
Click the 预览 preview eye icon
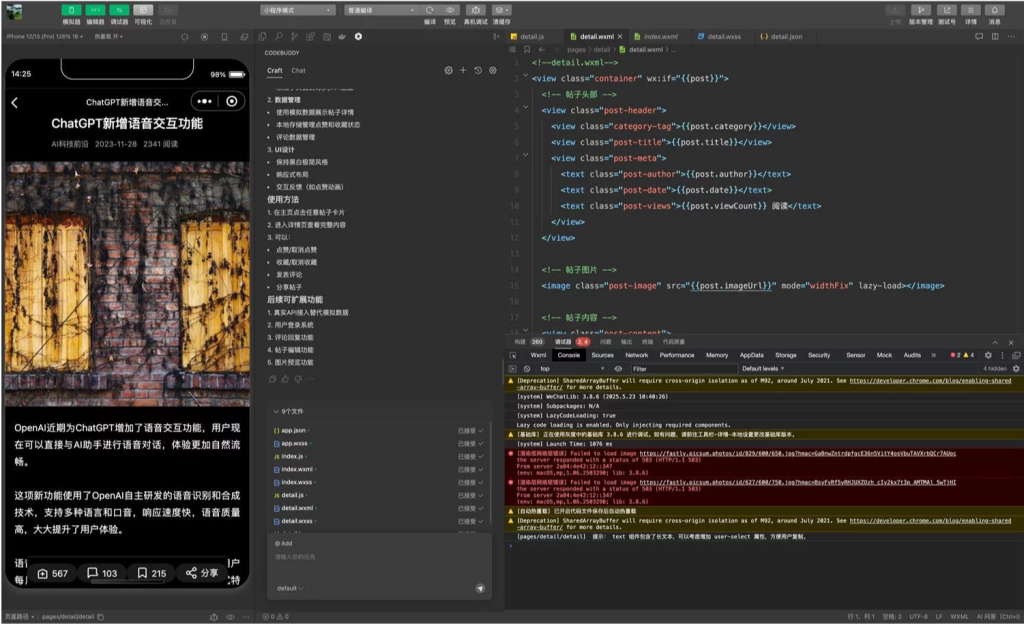(450, 10)
